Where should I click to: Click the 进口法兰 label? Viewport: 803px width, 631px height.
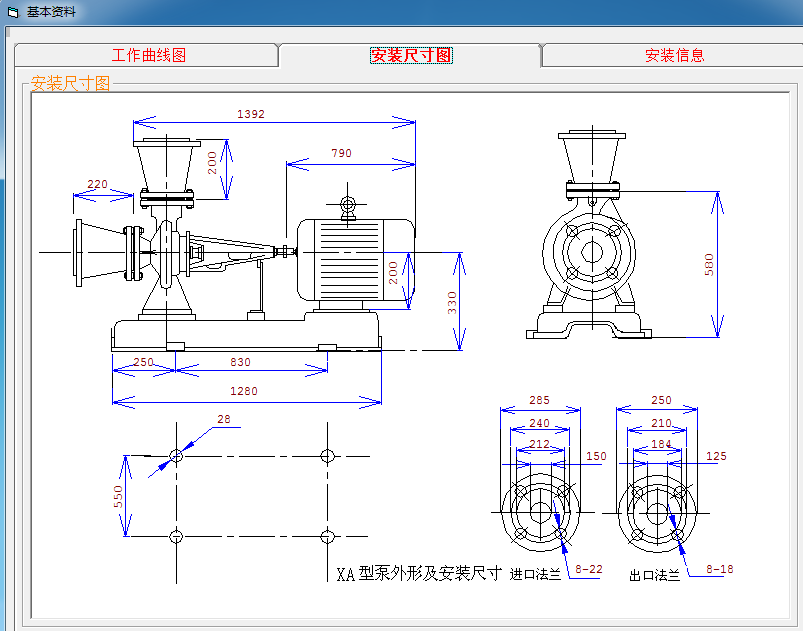[535, 575]
